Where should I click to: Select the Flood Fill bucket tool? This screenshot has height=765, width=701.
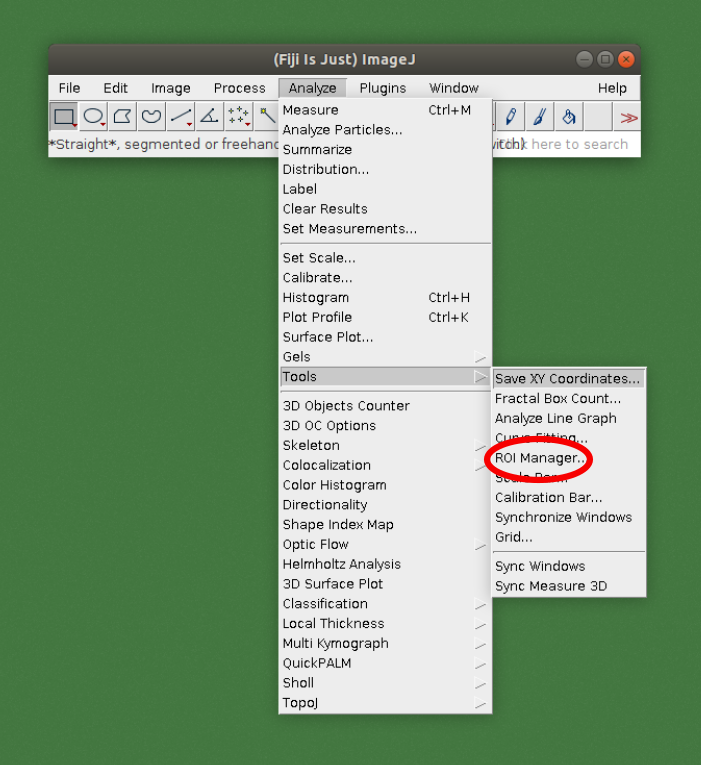point(569,117)
